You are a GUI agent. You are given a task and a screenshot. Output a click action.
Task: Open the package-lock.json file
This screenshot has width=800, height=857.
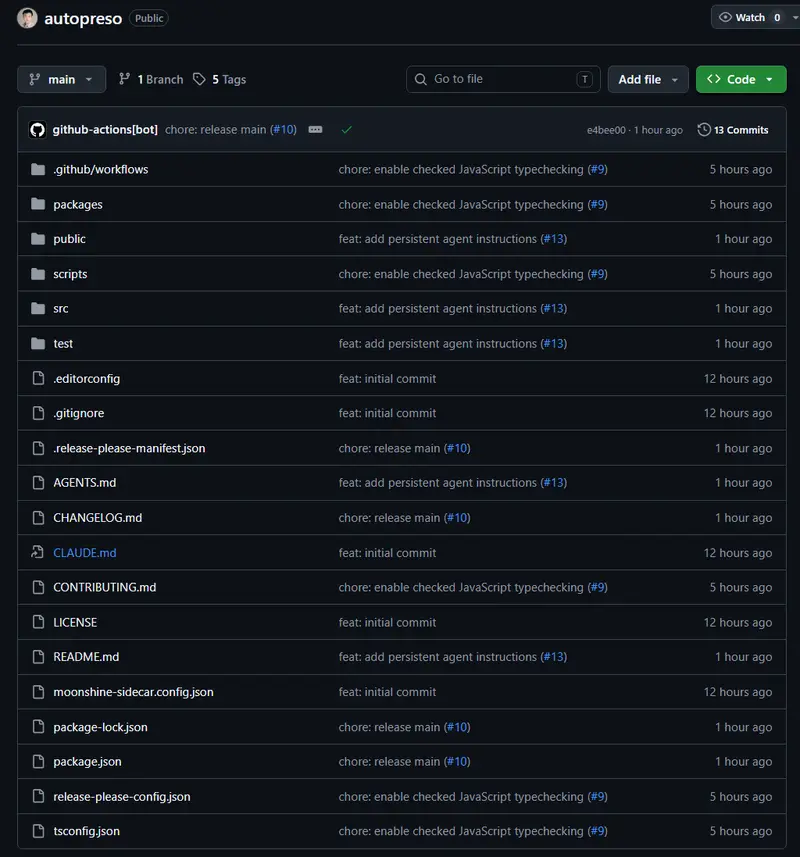(101, 727)
